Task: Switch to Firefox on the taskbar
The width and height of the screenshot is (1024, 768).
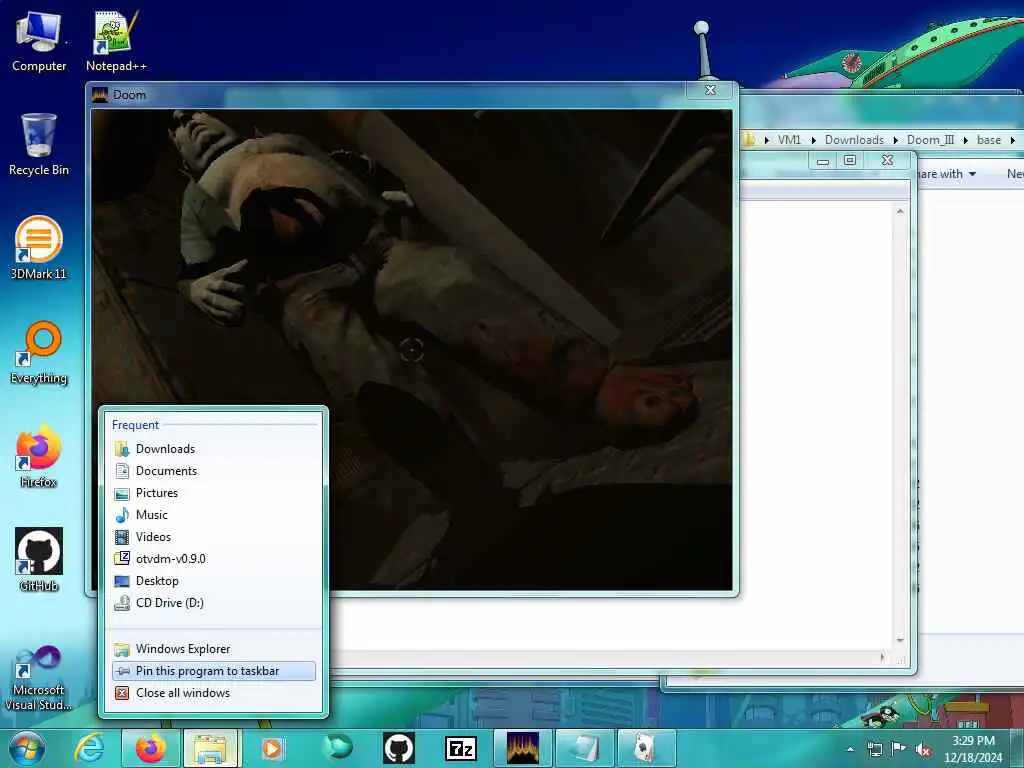Action: 150,748
